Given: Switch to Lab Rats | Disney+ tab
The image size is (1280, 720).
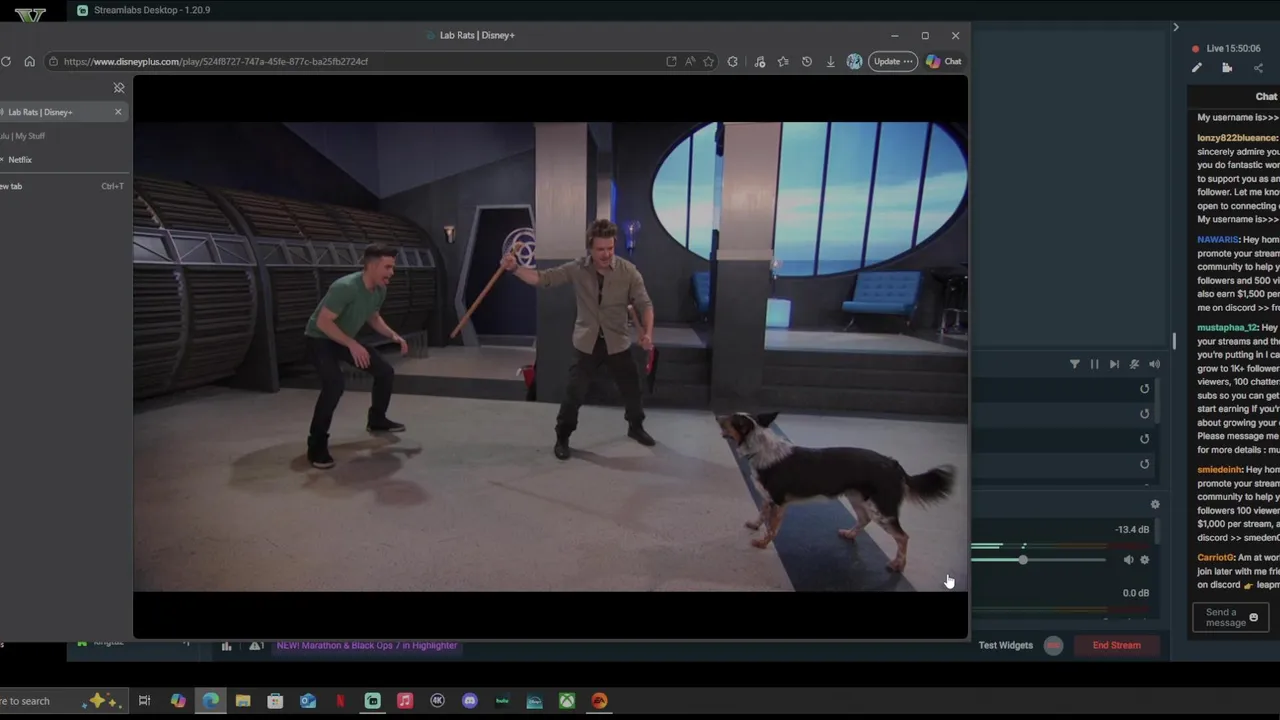Looking at the screenshot, I should pyautogui.click(x=62, y=112).
